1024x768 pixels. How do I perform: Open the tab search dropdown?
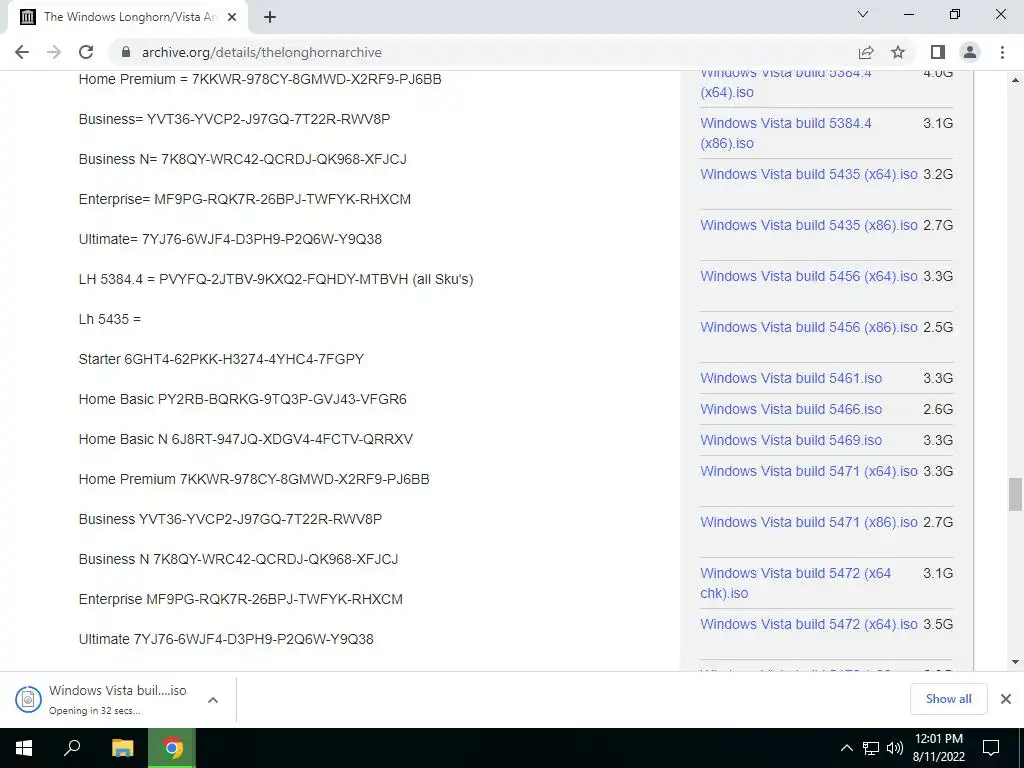863,14
